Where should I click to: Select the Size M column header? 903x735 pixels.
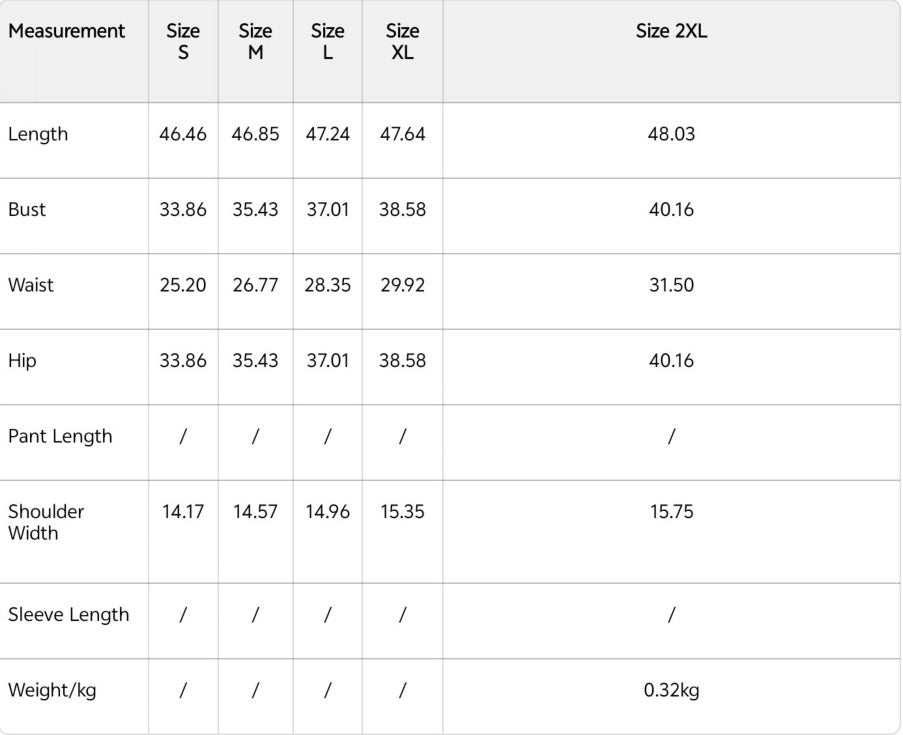coord(255,41)
